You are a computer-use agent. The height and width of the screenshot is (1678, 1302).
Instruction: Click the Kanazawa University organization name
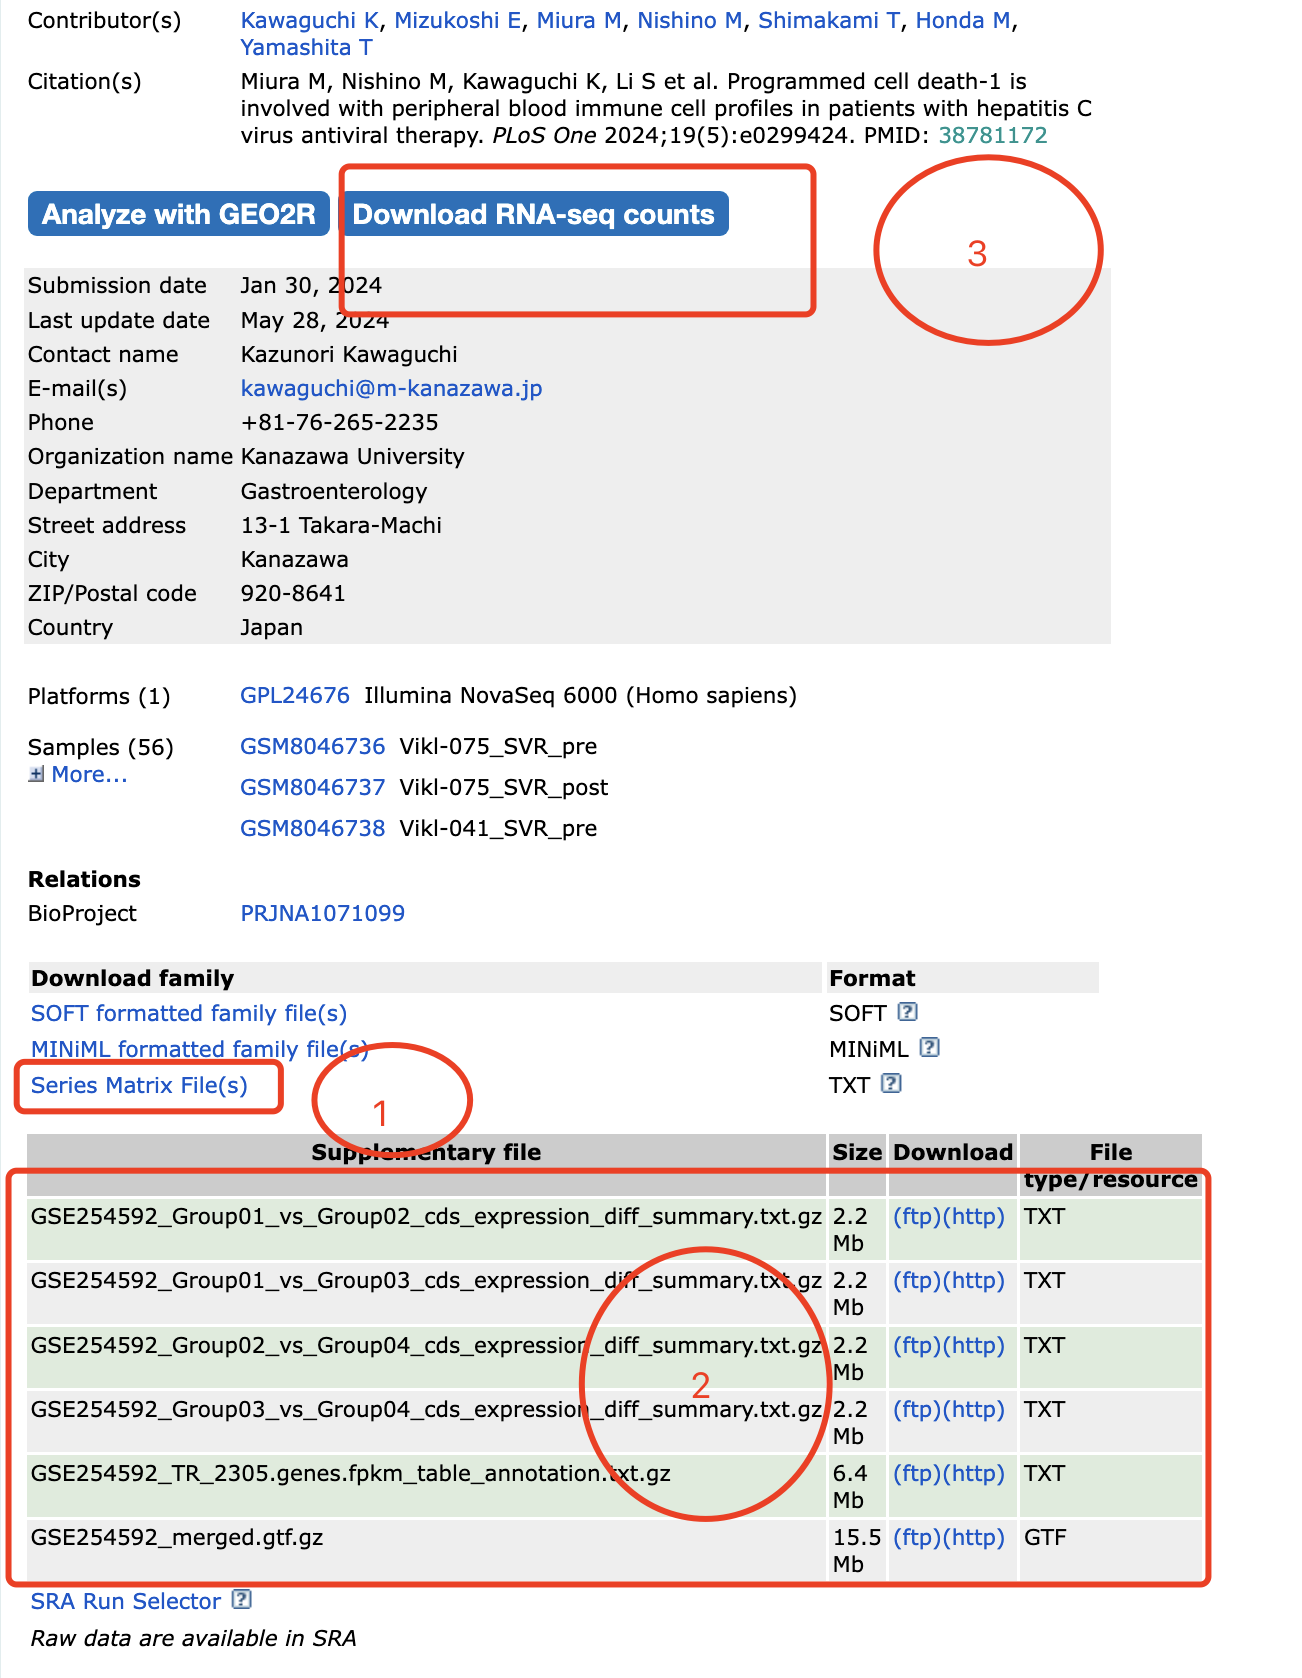click(x=353, y=456)
